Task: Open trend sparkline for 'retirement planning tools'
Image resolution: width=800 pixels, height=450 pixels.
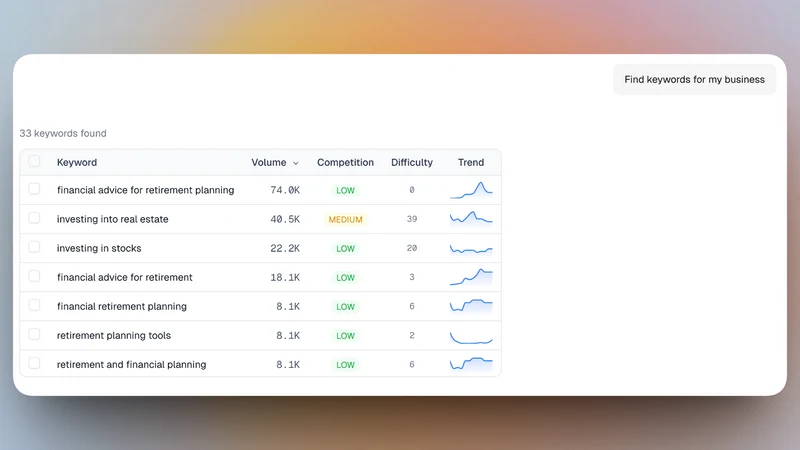Action: pyautogui.click(x=471, y=338)
